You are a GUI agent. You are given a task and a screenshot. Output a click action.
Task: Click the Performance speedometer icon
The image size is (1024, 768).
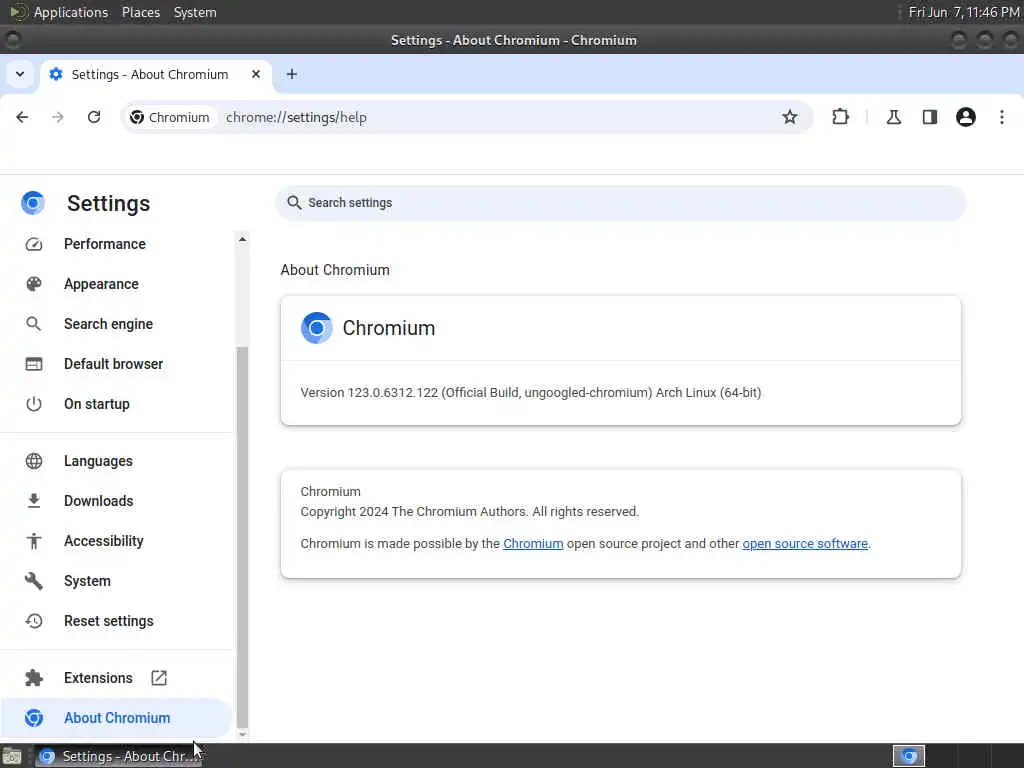point(34,244)
